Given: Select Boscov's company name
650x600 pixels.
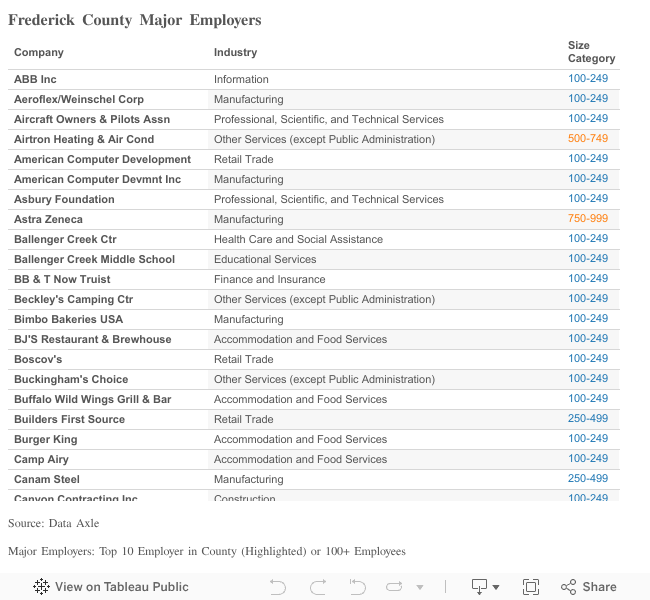Looking at the screenshot, I should point(38,359).
